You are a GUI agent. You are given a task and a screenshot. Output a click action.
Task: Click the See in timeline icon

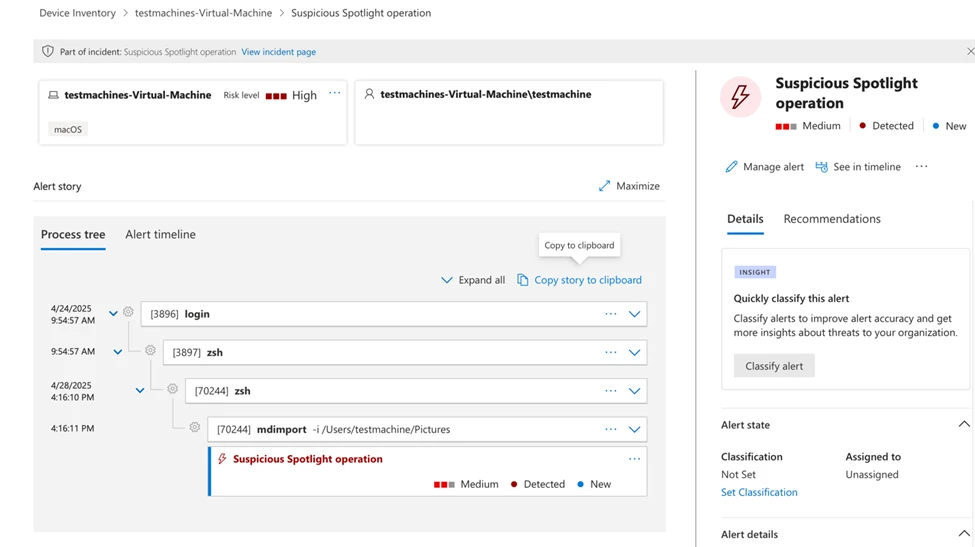pyautogui.click(x=821, y=167)
